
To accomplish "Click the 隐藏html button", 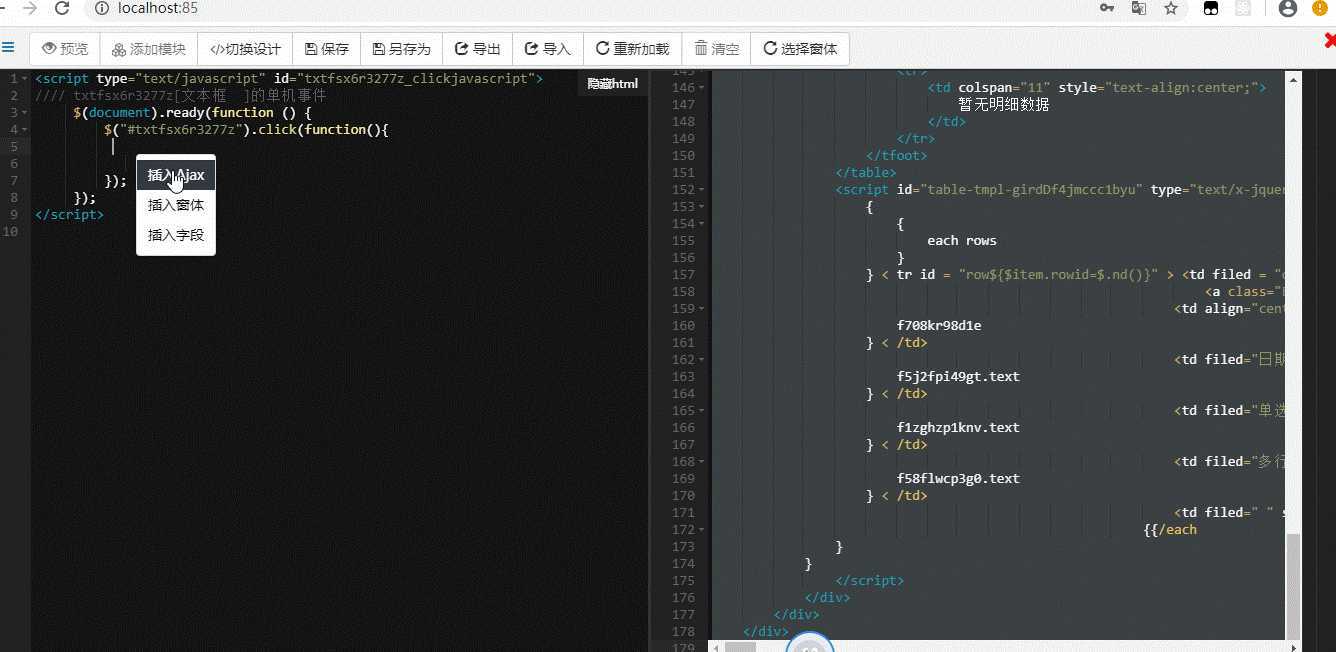I will [612, 84].
